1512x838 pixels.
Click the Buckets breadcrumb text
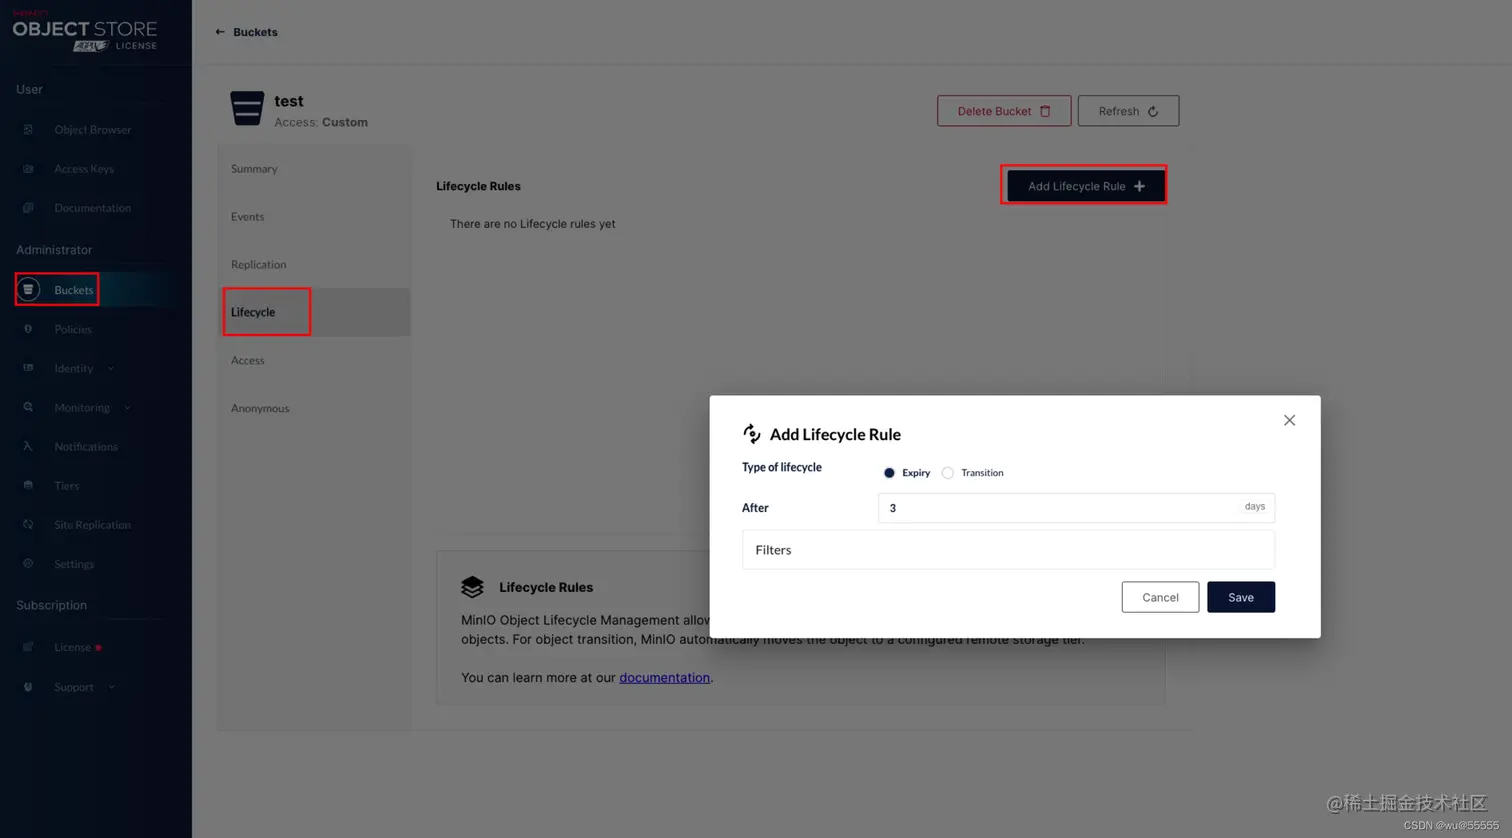(255, 32)
